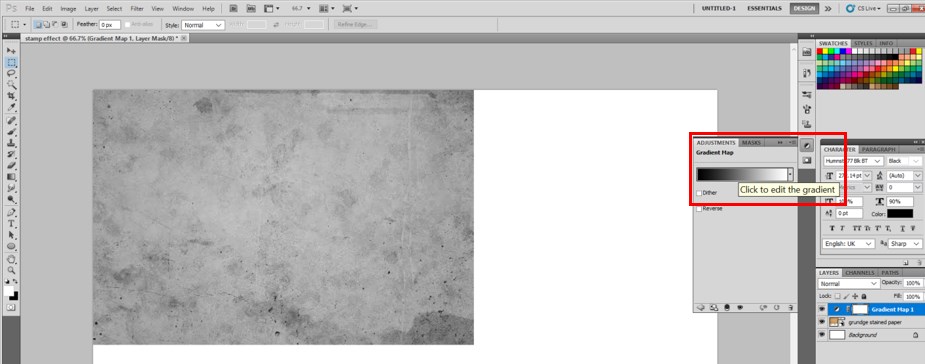Select the Rectangular Marquee tool in toolbox
This screenshot has height=364, width=925.
[x=11, y=63]
